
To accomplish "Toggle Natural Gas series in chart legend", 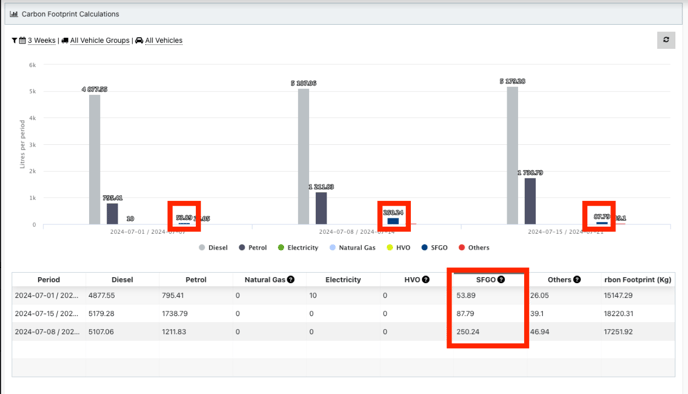I will [x=352, y=247].
